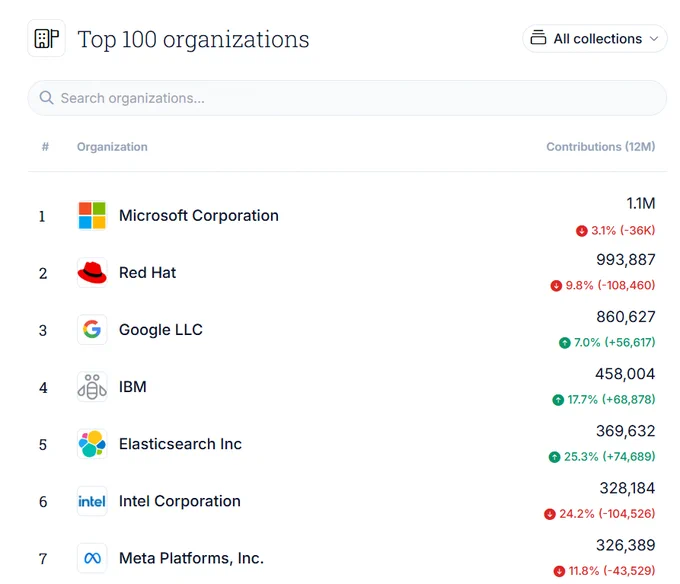The image size is (680, 584).
Task: Click the red down arrow for Meta
Action: pyautogui.click(x=559, y=571)
